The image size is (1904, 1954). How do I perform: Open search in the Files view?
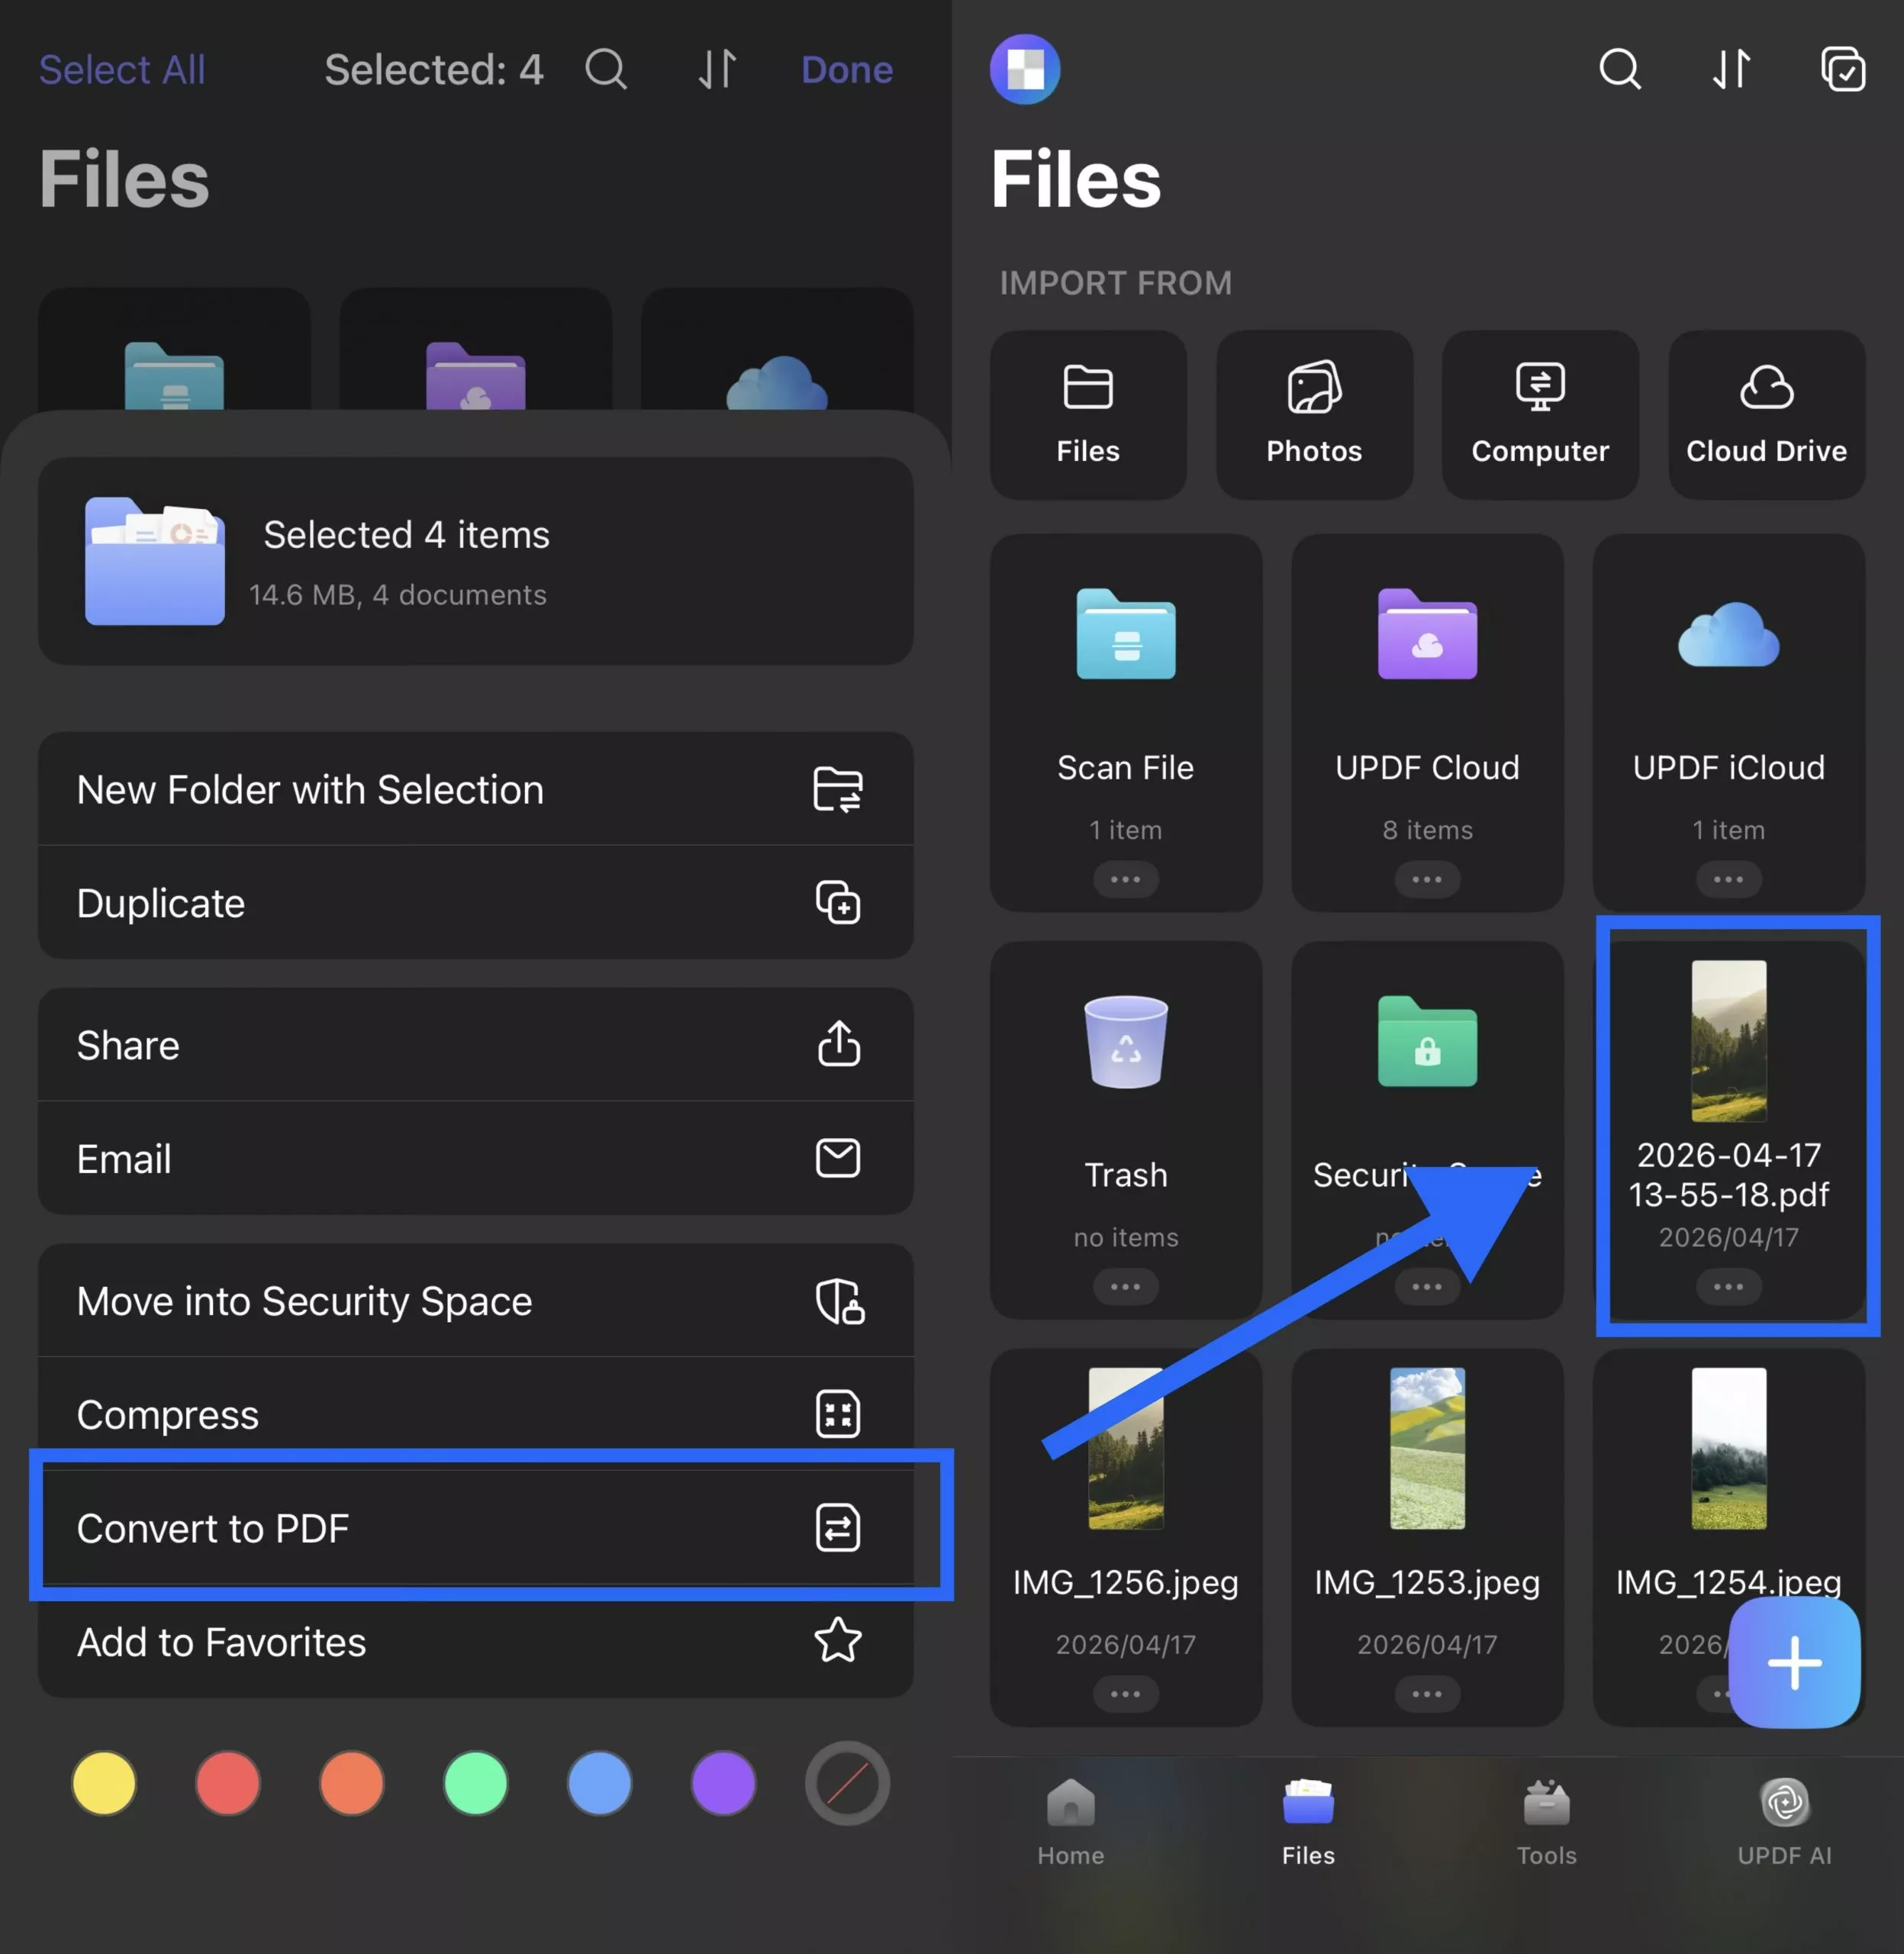1620,69
